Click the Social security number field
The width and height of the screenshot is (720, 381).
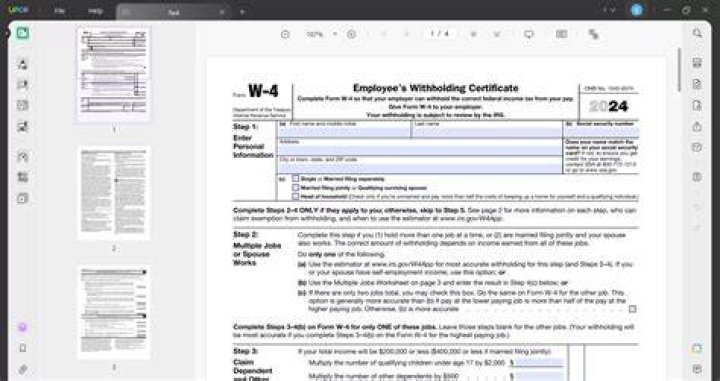[601, 132]
